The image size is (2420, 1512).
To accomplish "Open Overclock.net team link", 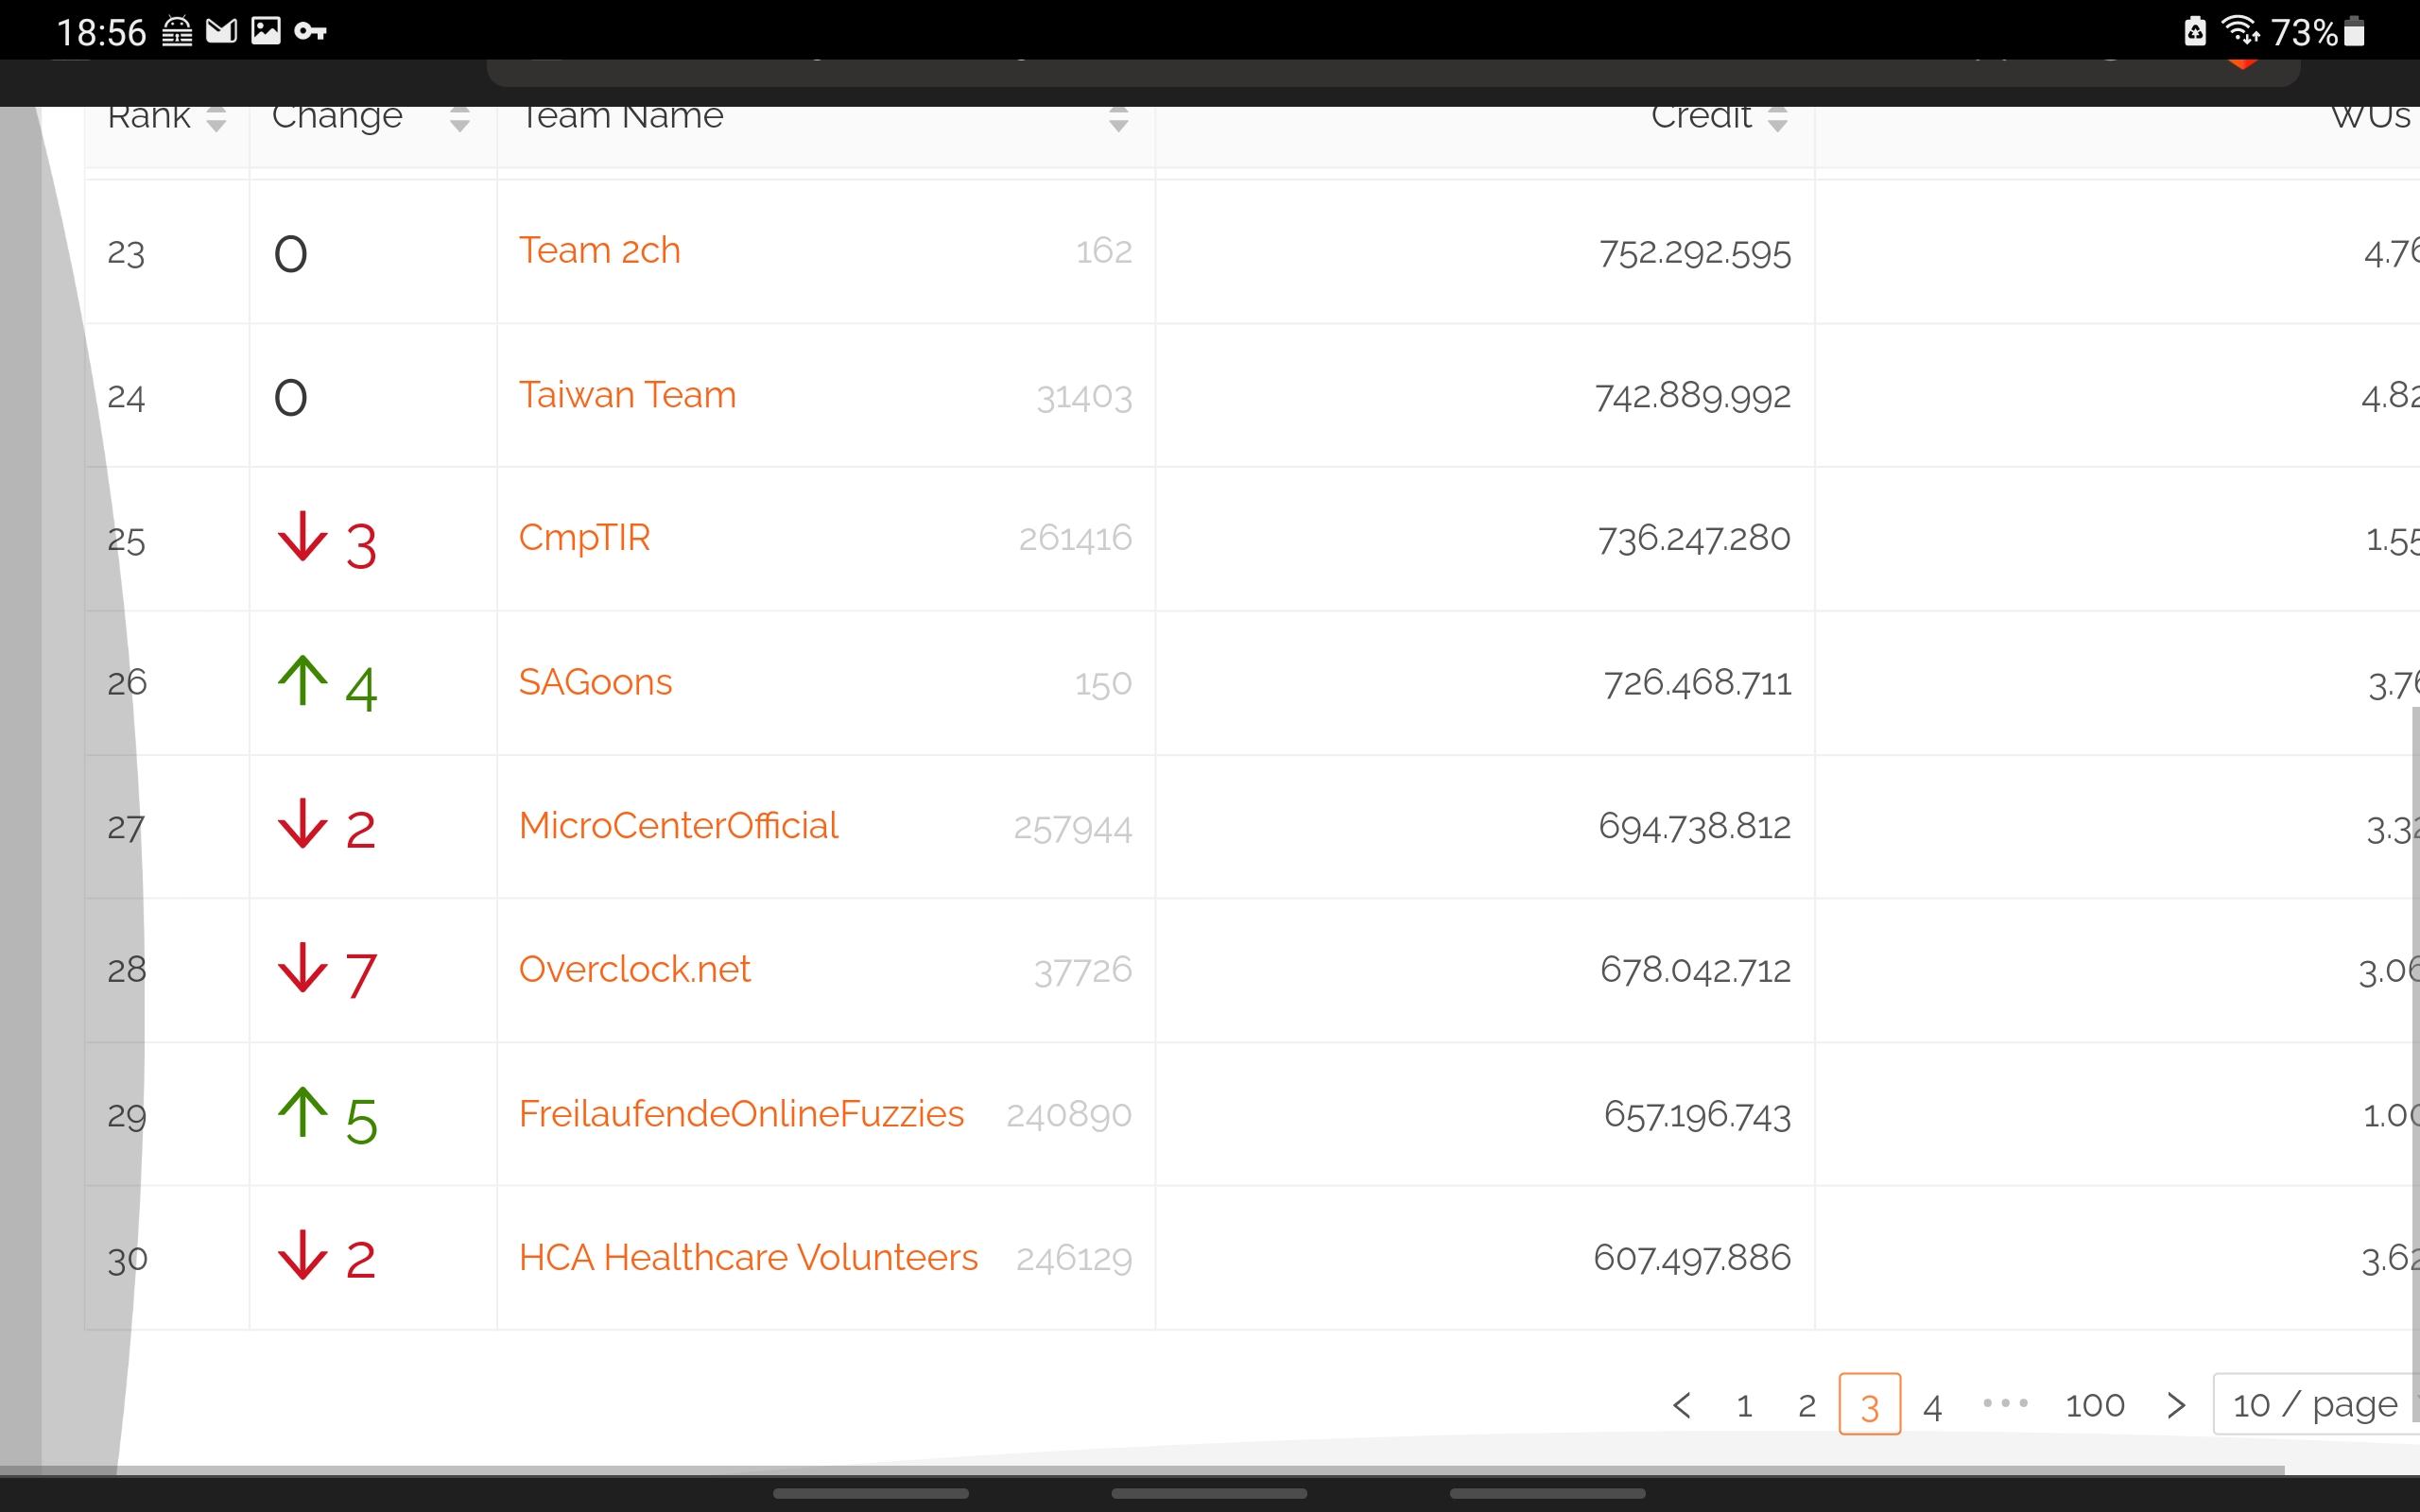I will click(634, 969).
